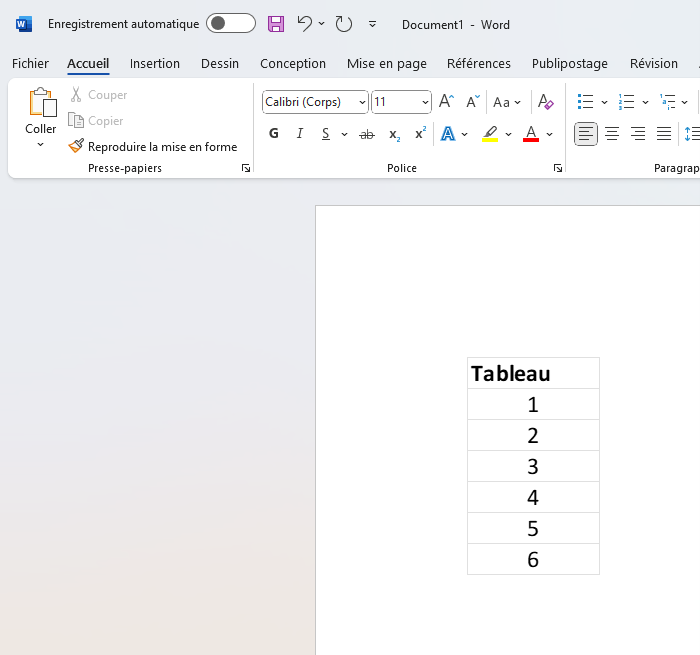The image size is (700, 655).
Task: Click the Couper button
Action: (x=99, y=95)
